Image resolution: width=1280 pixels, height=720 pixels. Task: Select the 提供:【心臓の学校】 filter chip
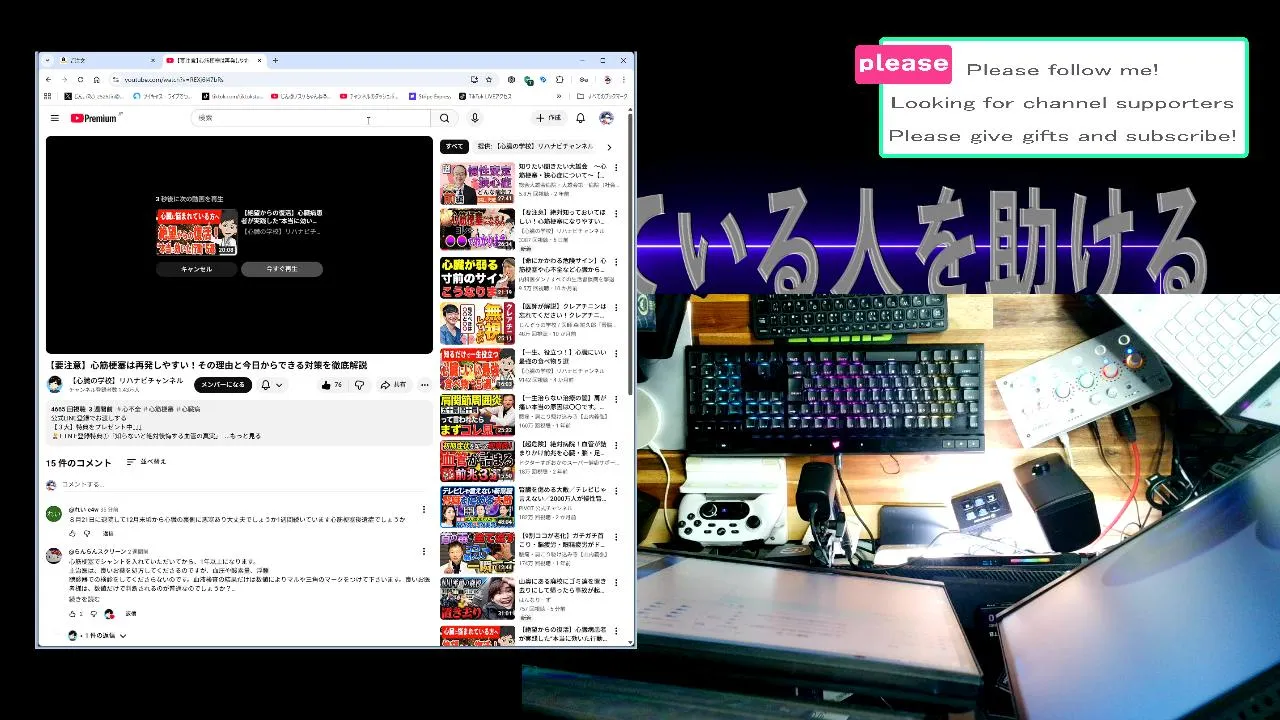(x=535, y=146)
